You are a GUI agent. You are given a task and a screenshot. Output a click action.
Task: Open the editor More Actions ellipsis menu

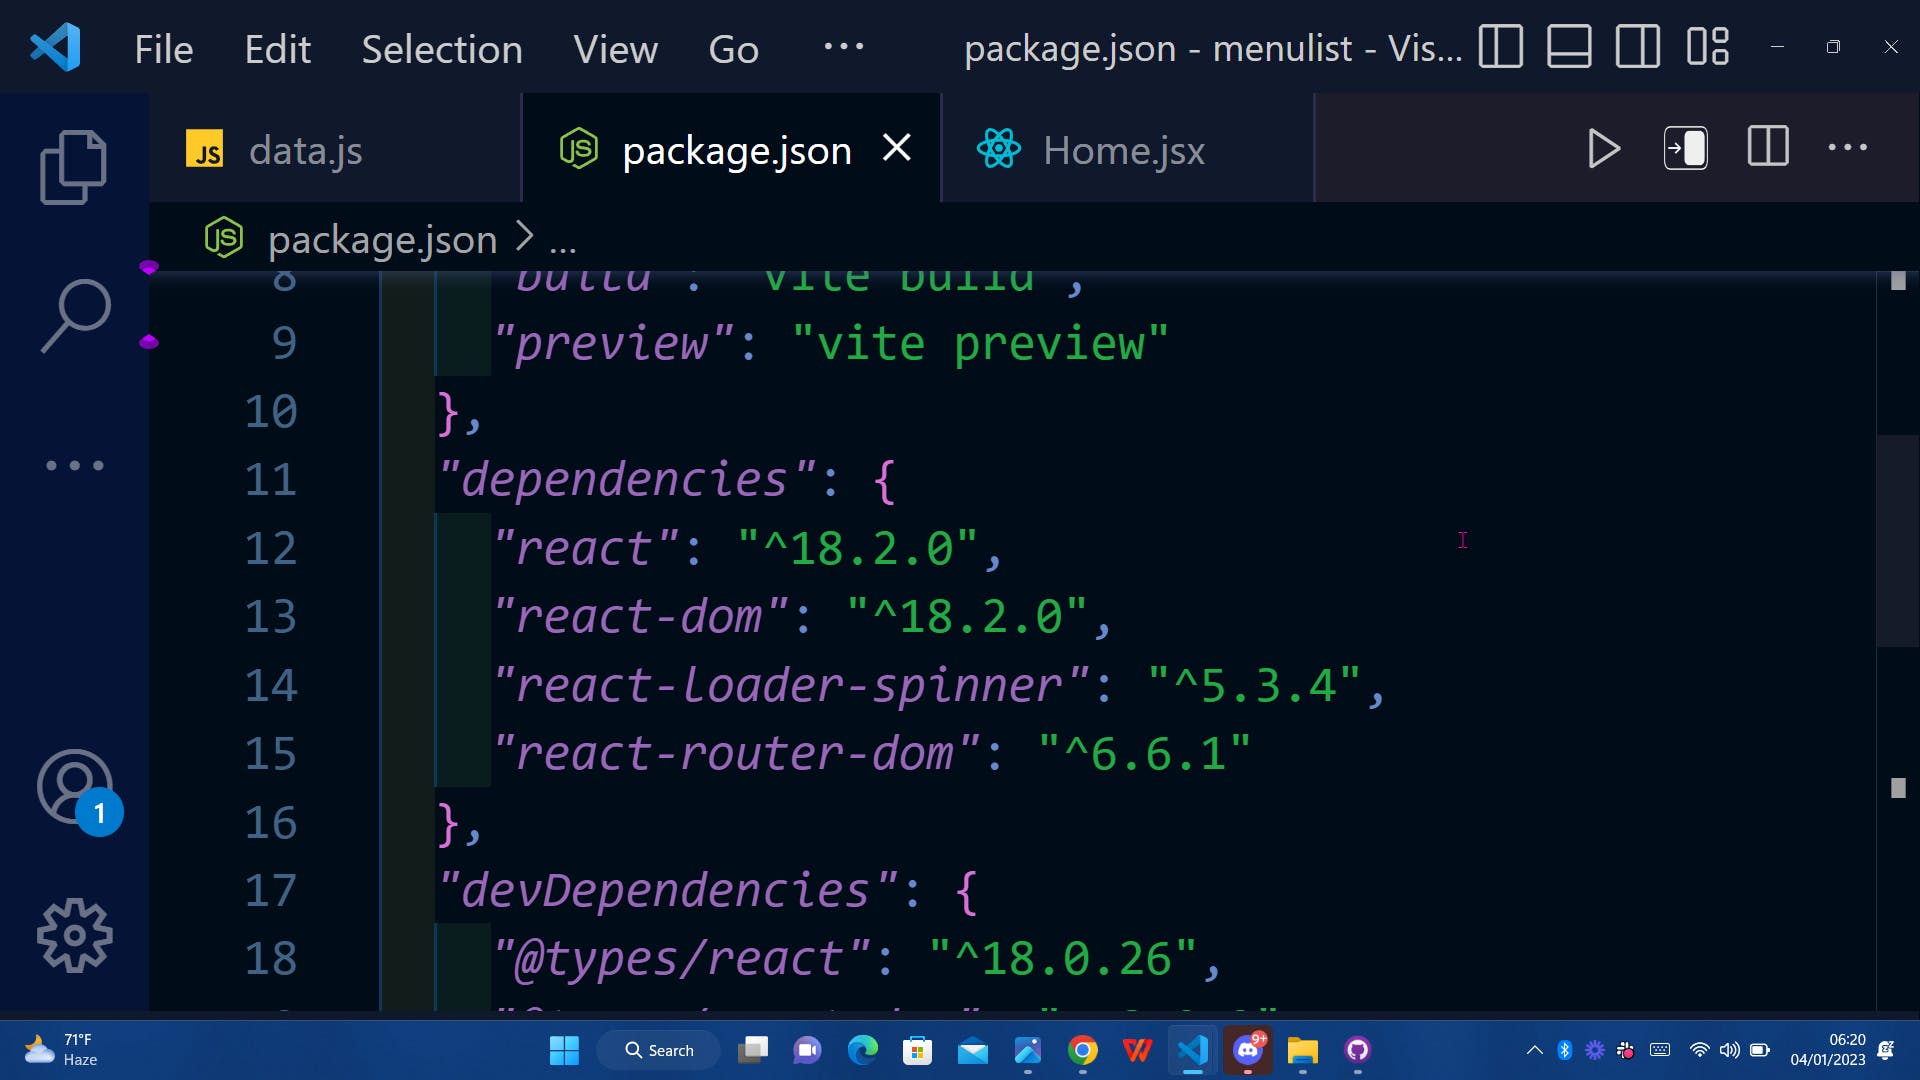(1847, 148)
